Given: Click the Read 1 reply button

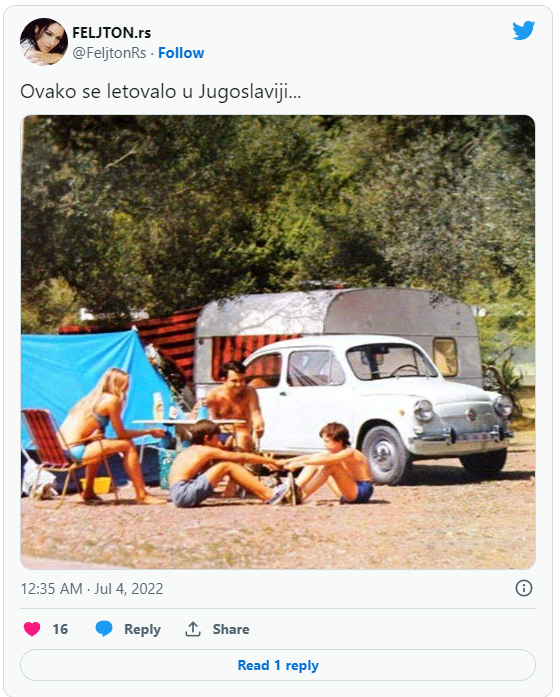Looking at the screenshot, I should tap(278, 665).
